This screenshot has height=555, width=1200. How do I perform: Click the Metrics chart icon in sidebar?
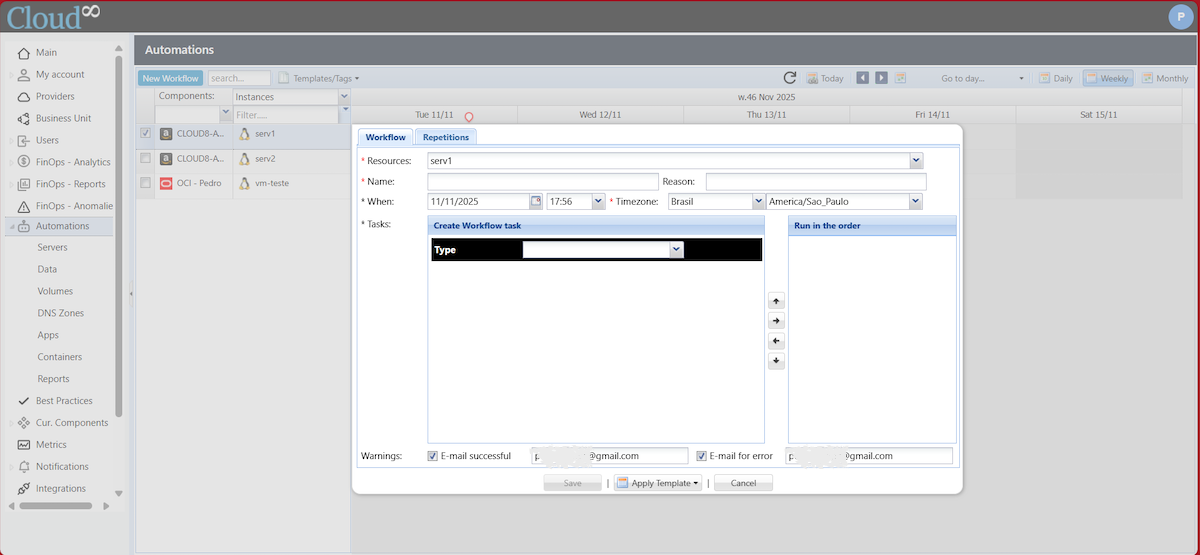25,445
